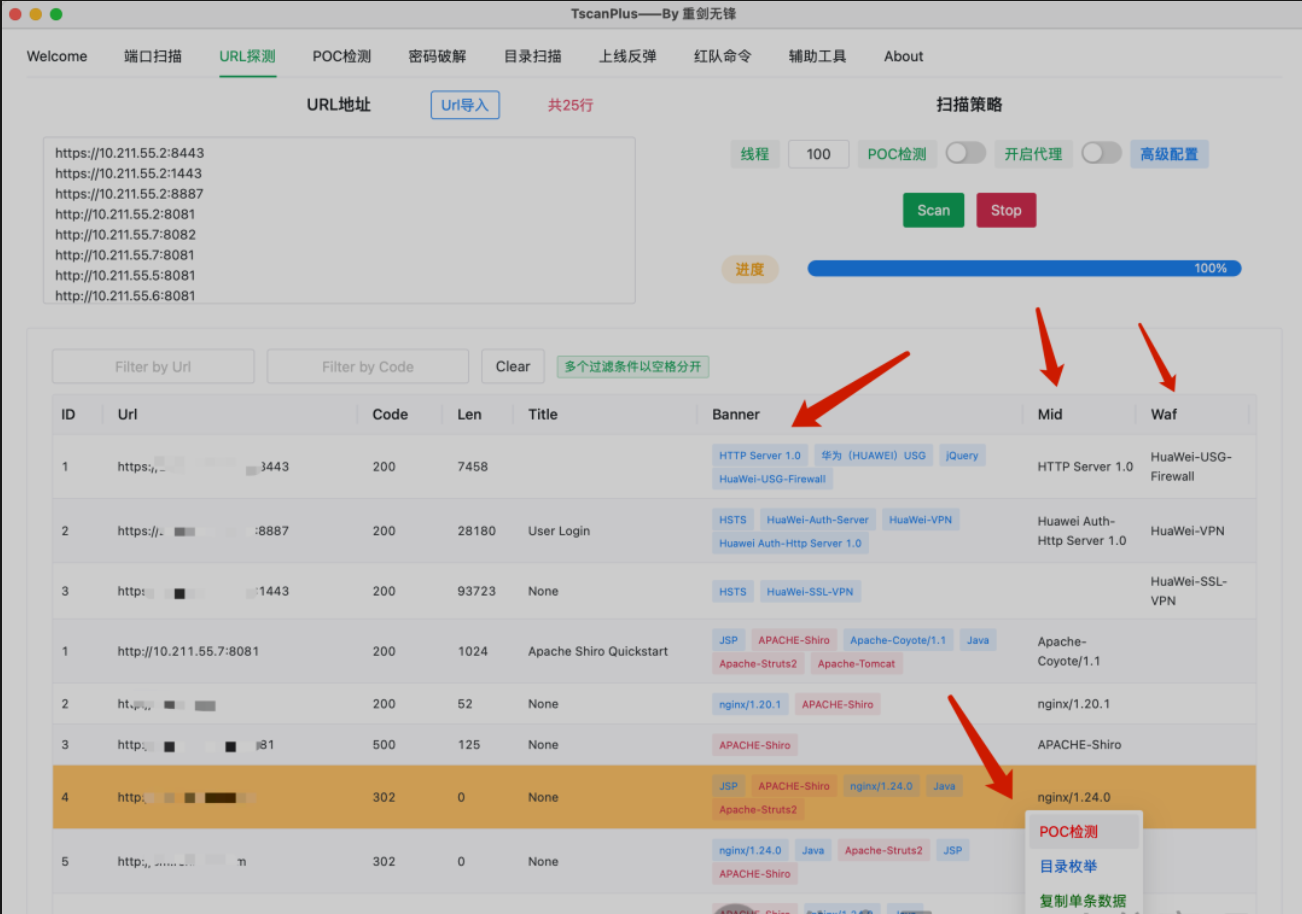Click the Apache-Tomcat banner tag

856,663
